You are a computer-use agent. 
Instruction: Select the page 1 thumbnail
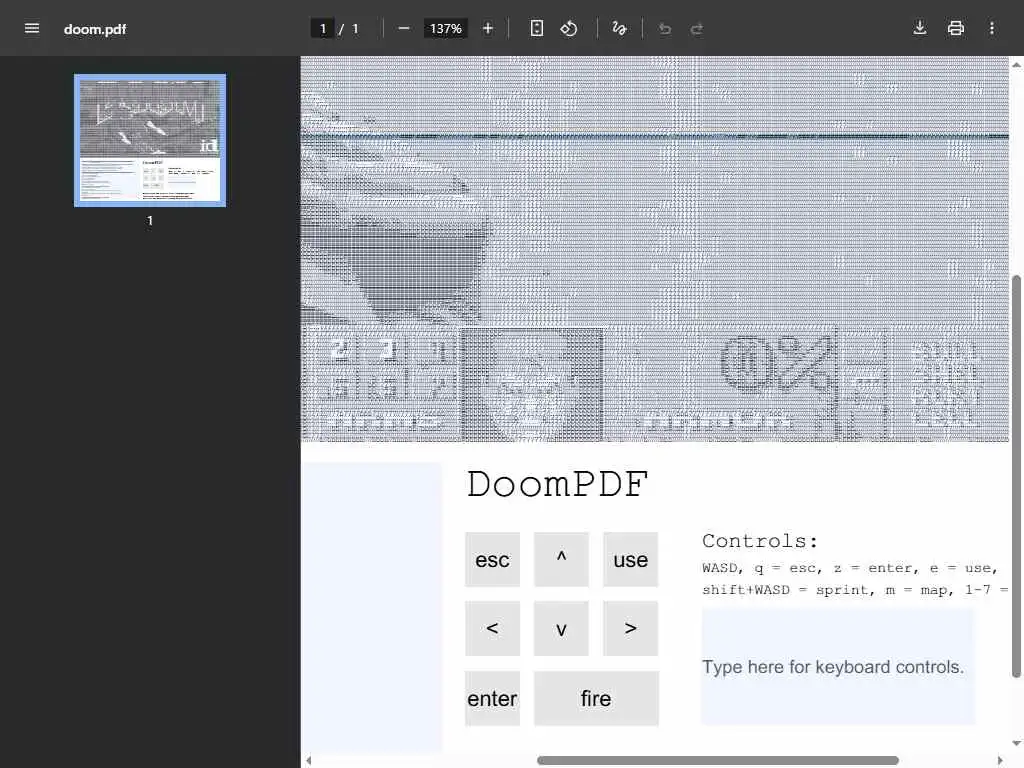tap(150, 140)
